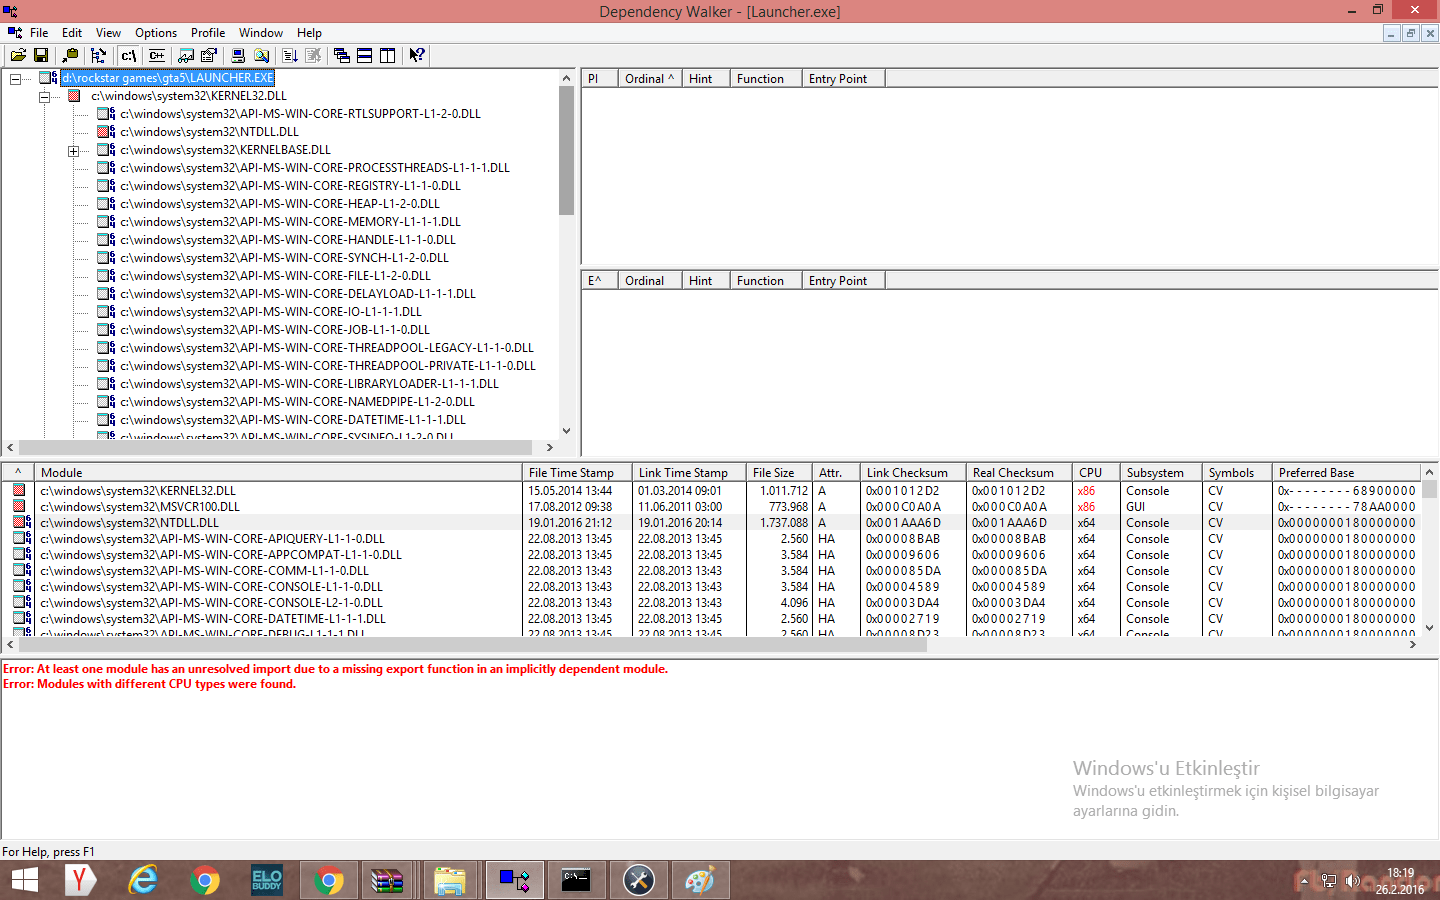Image resolution: width=1440 pixels, height=900 pixels.
Task: Open the Edit menu
Action: point(72,33)
